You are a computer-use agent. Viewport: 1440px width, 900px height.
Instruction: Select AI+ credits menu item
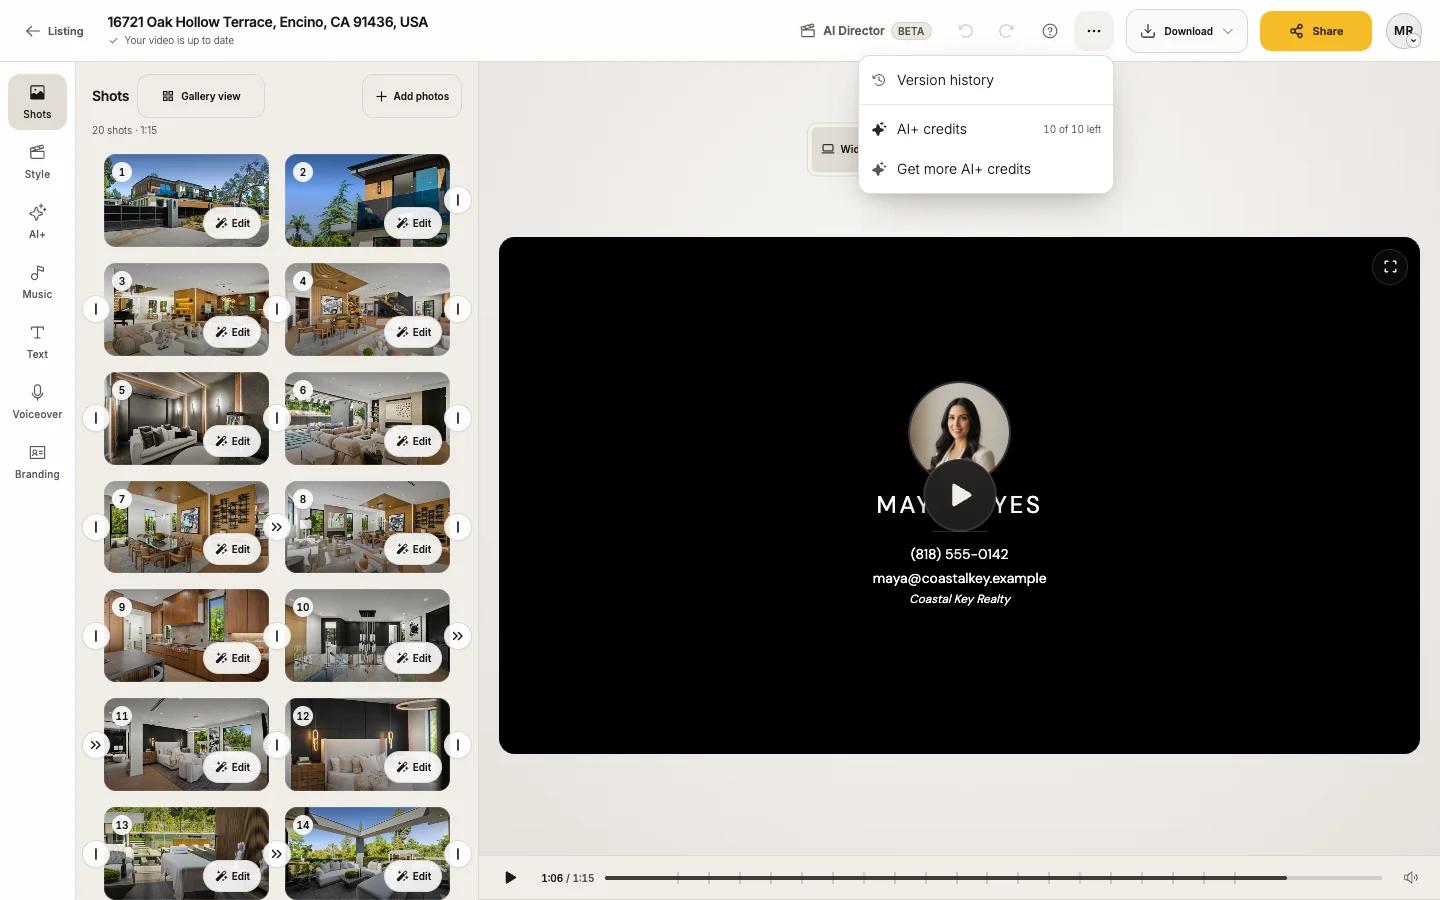pos(986,129)
